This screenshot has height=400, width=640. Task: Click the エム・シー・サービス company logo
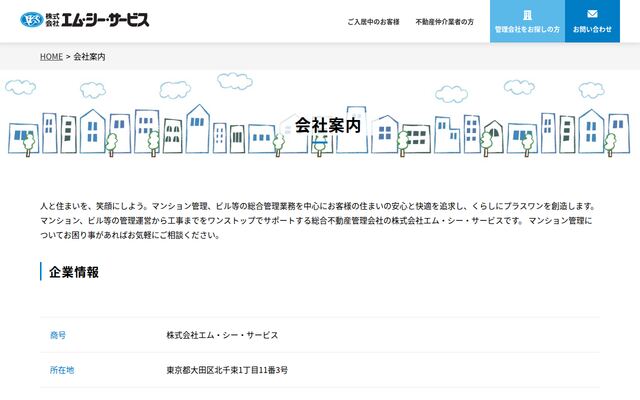tap(84, 20)
